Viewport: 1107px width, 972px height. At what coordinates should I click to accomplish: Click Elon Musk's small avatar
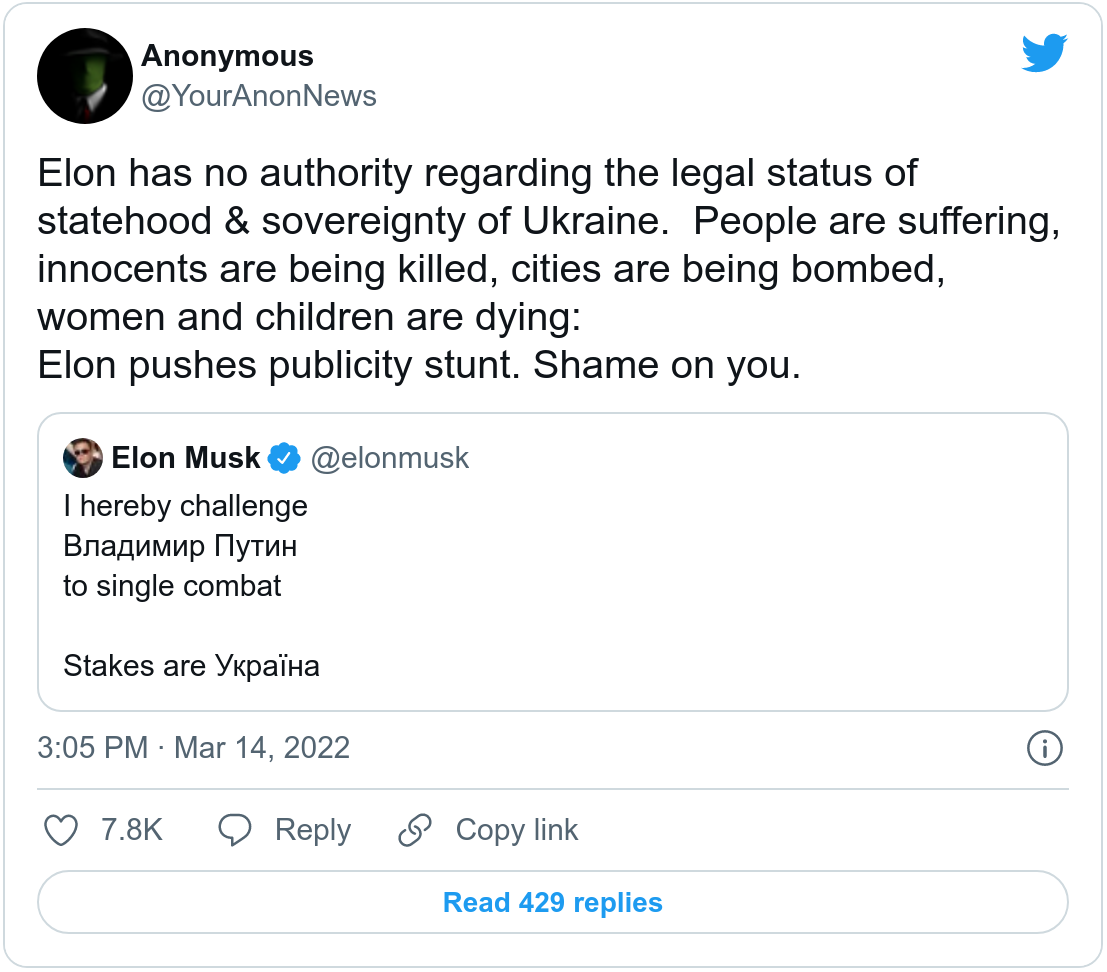[83, 458]
